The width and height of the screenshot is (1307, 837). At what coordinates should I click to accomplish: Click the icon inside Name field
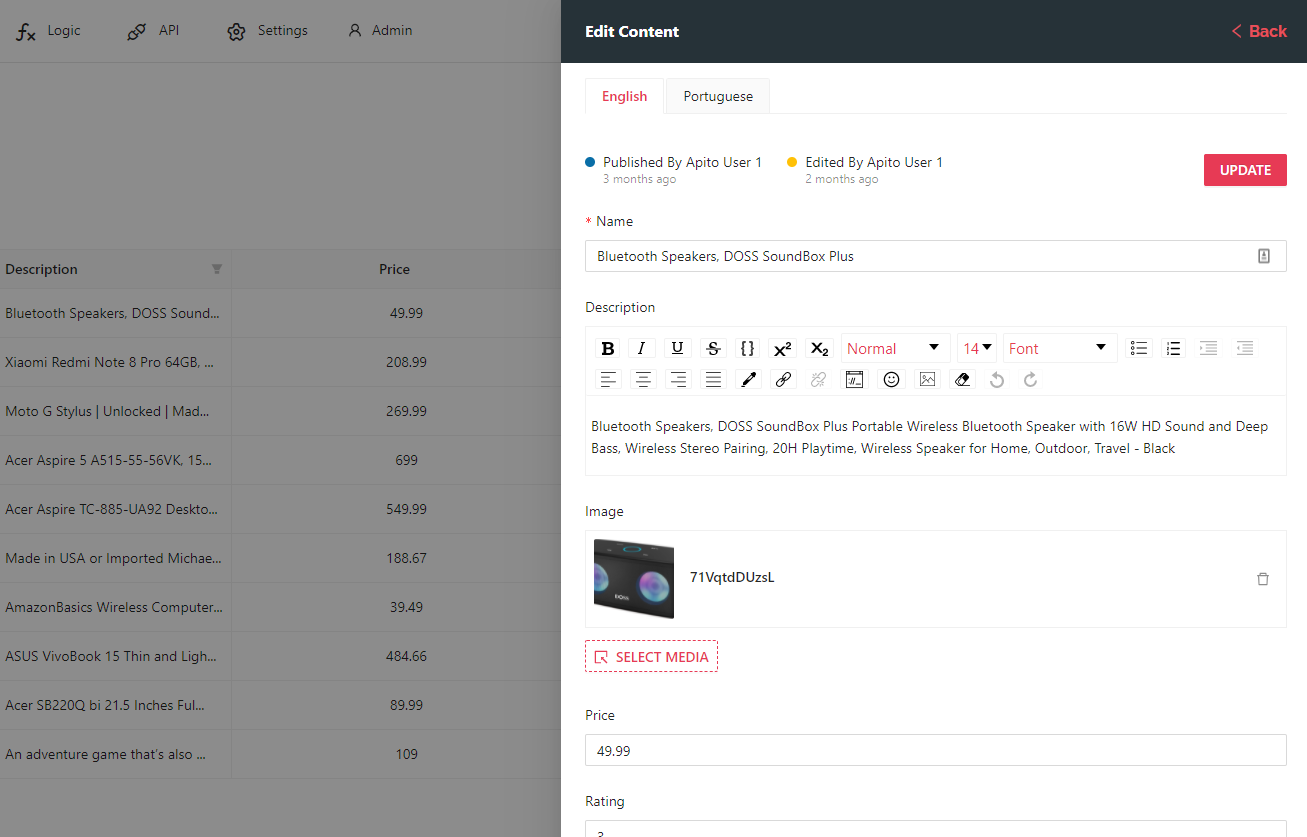click(1264, 256)
